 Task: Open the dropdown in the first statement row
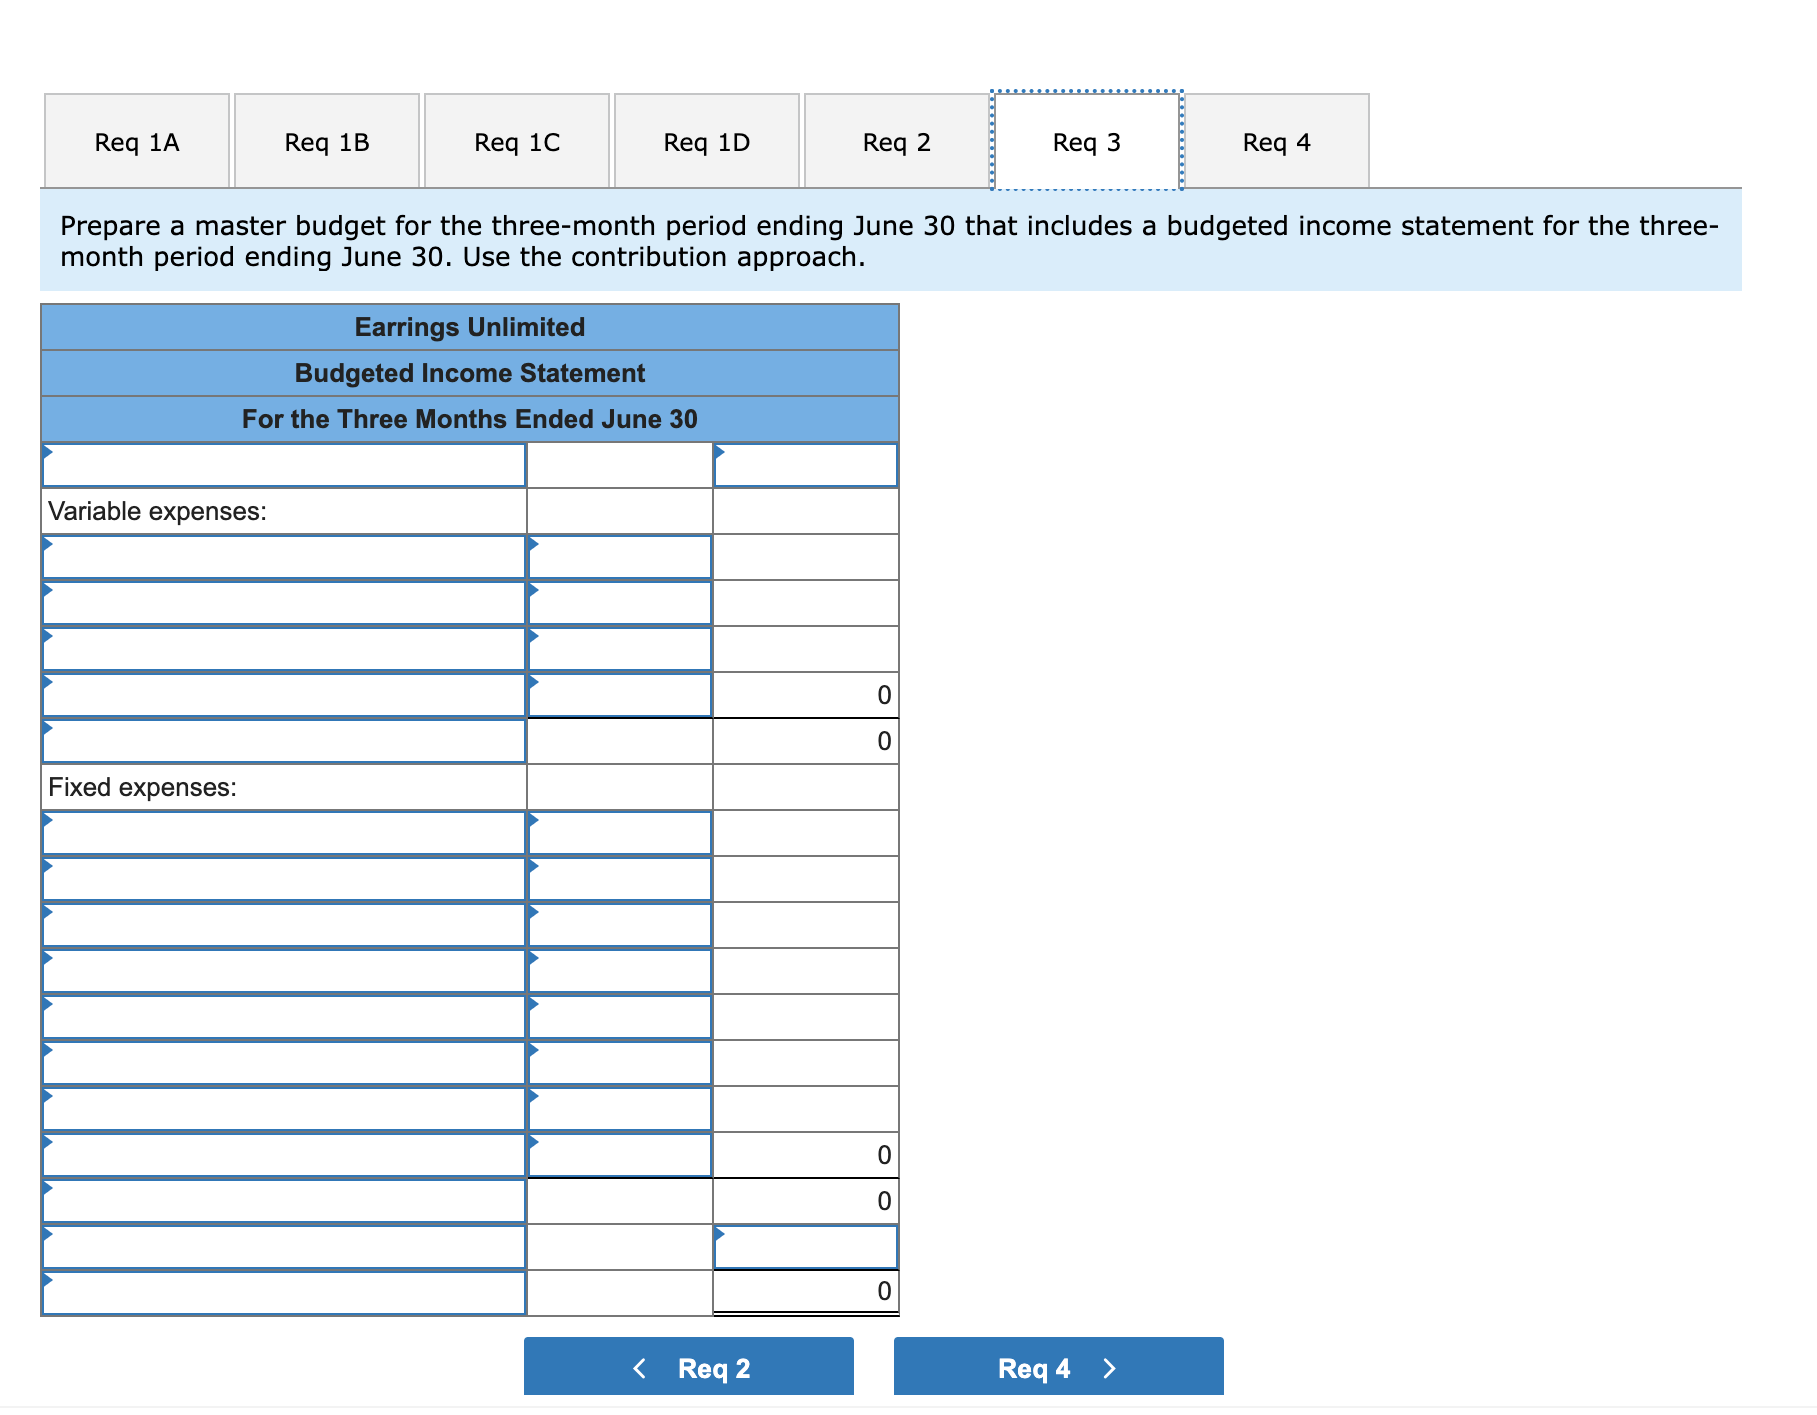tap(283, 464)
